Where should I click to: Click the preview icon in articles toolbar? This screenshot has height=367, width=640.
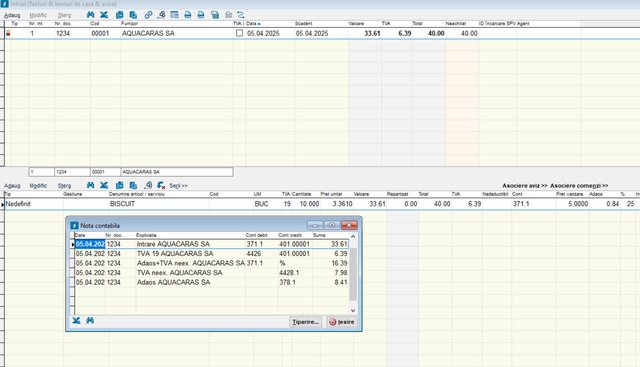point(148,185)
